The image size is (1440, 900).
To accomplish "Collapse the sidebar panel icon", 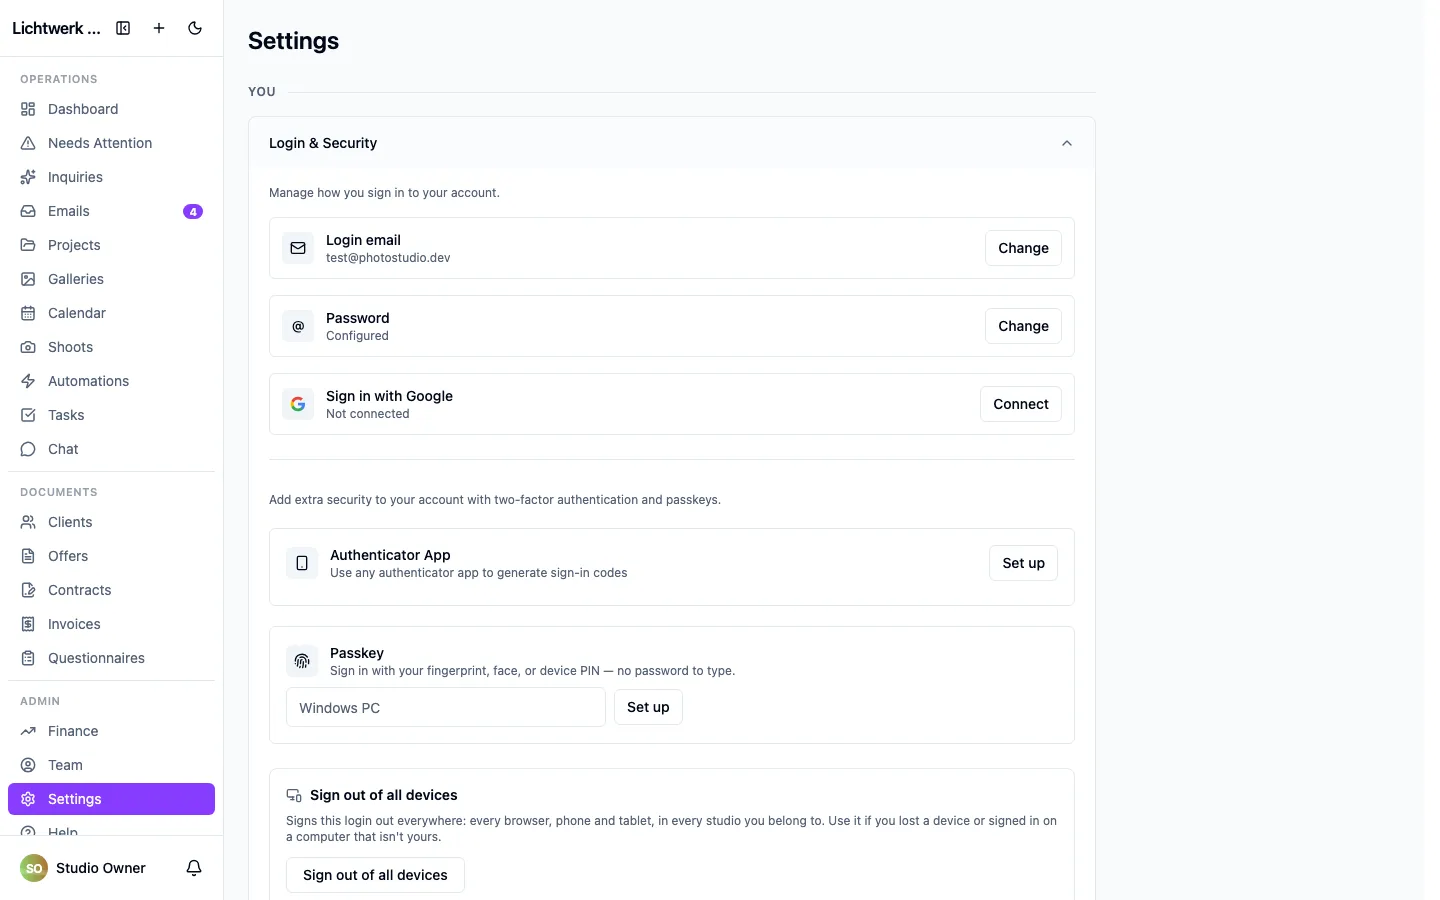I will click(123, 28).
